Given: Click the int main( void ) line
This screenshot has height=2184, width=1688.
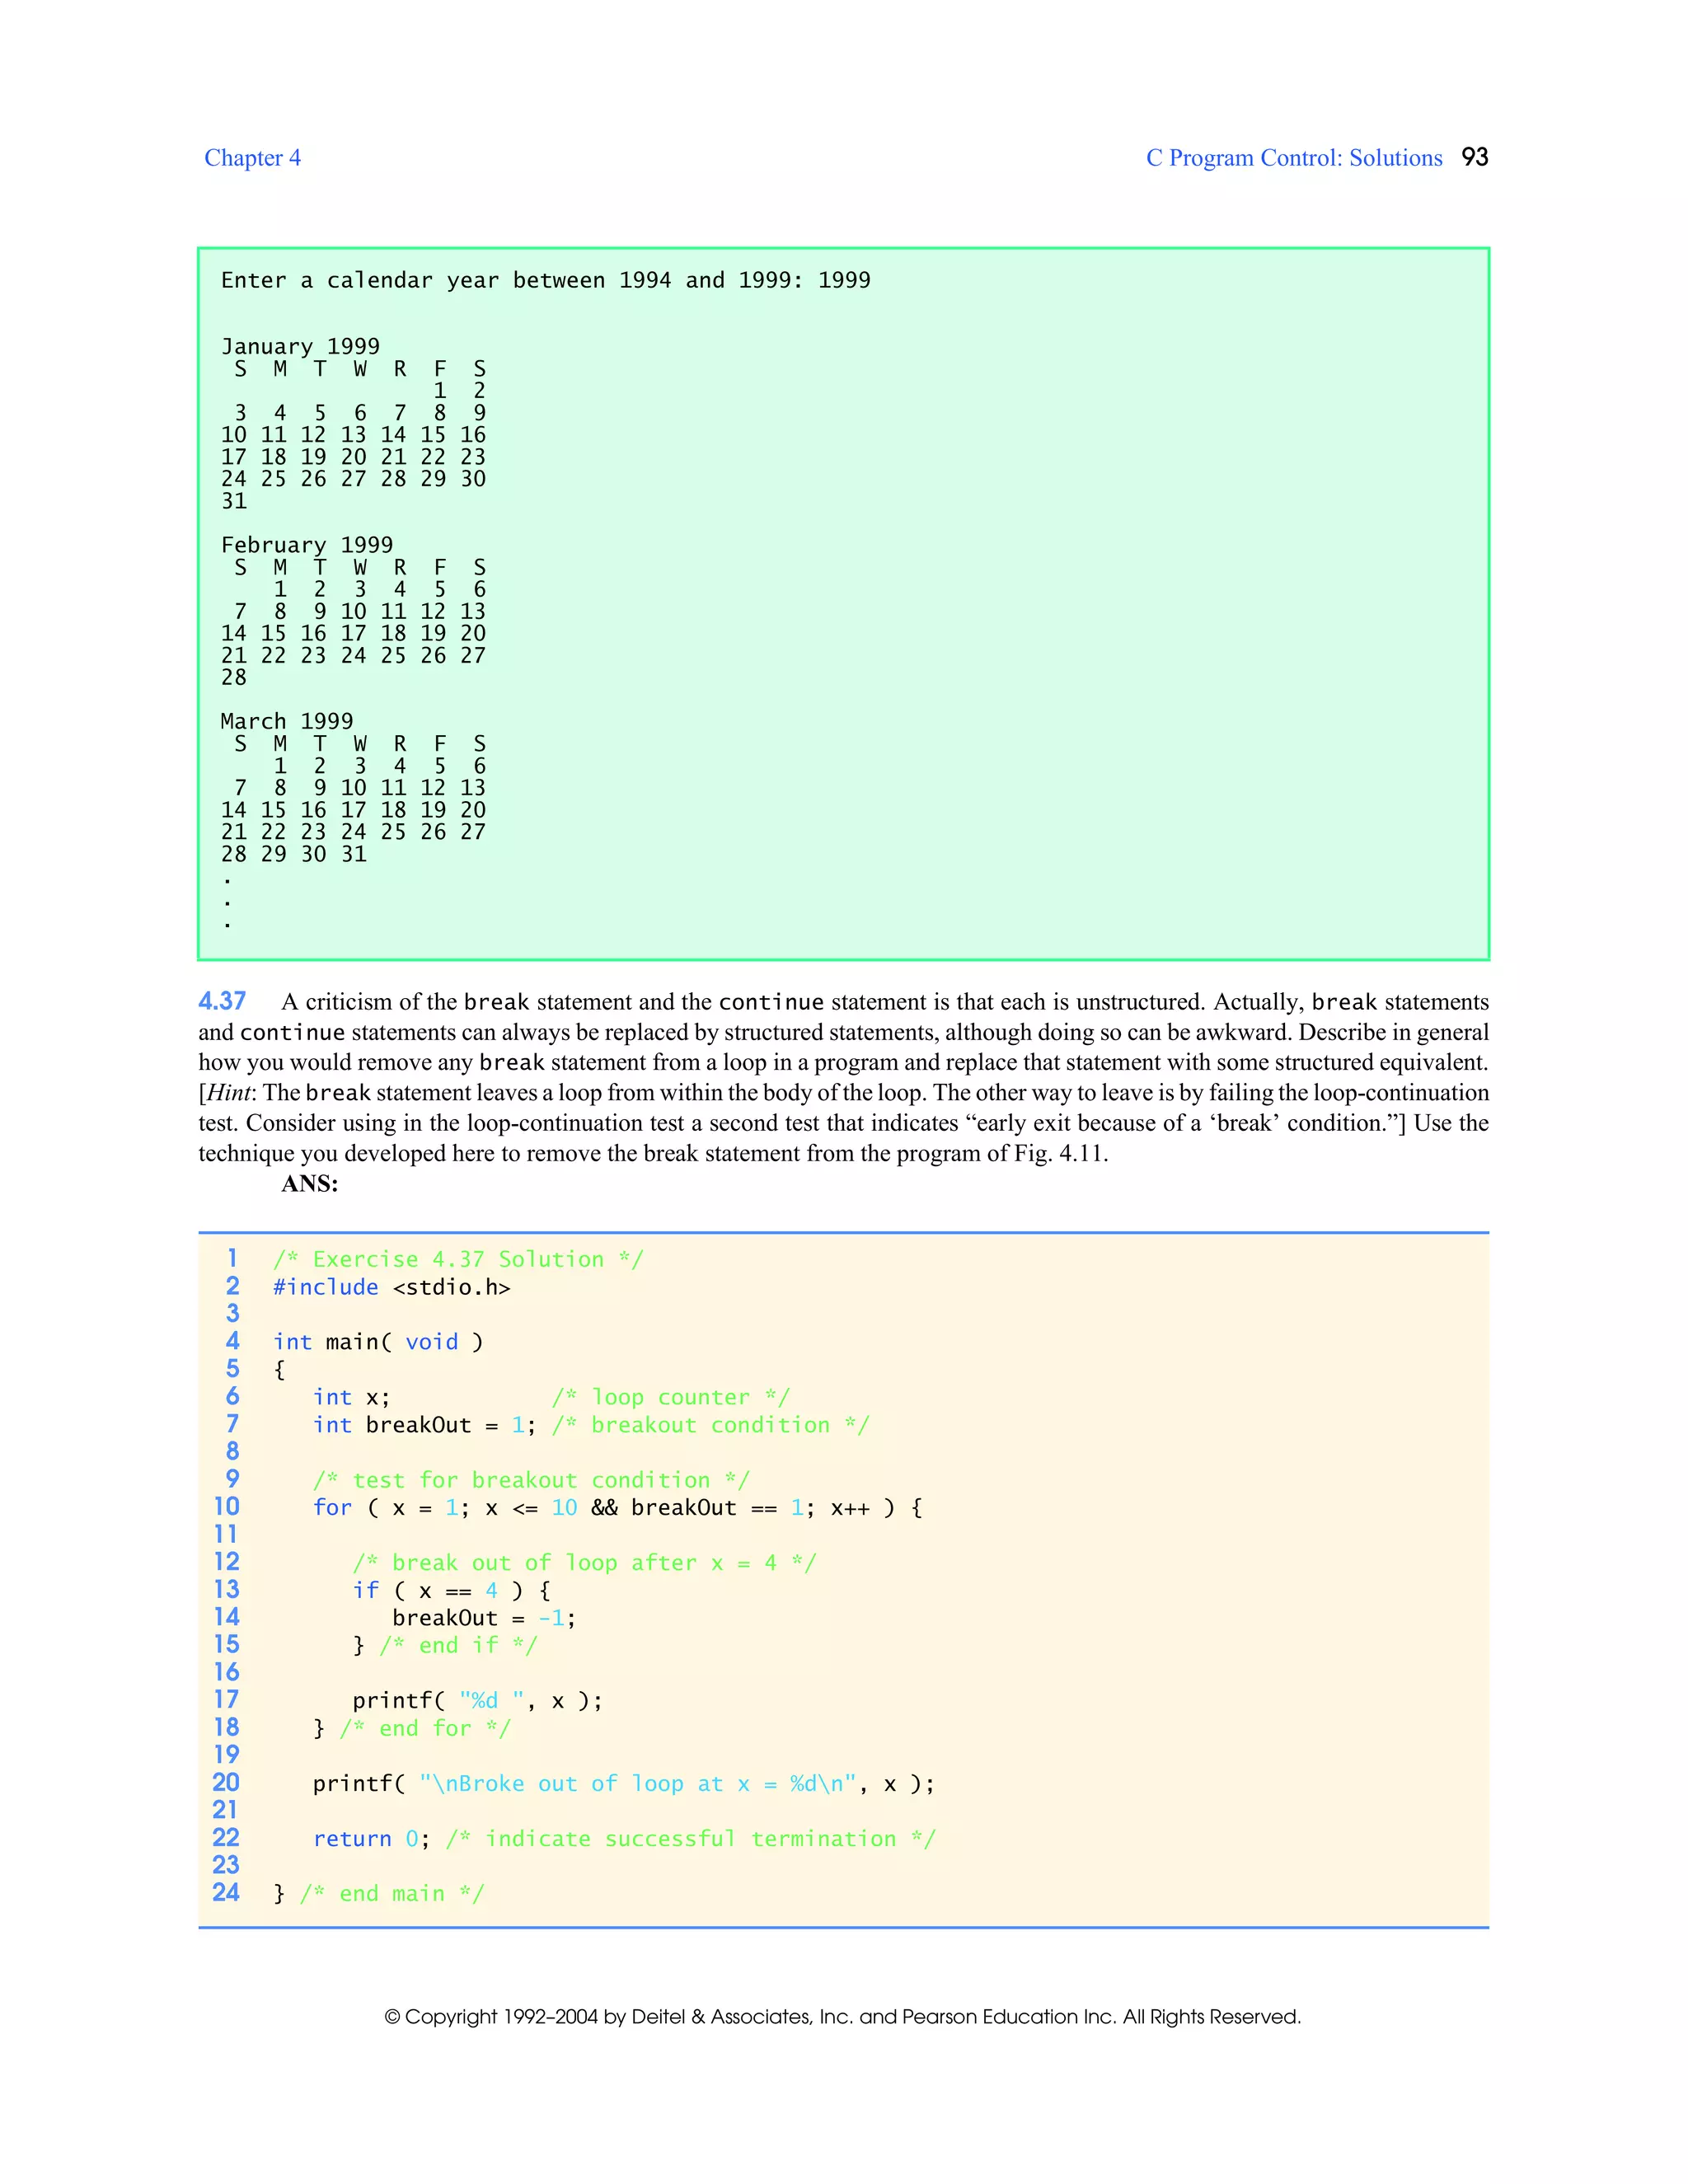Looking at the screenshot, I should pyautogui.click(x=378, y=1342).
